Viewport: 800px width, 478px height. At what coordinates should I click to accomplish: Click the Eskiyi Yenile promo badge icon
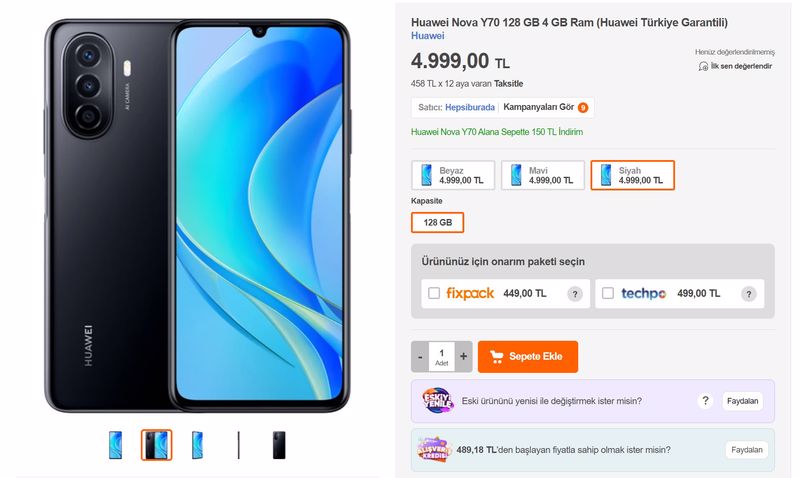[x=438, y=400]
